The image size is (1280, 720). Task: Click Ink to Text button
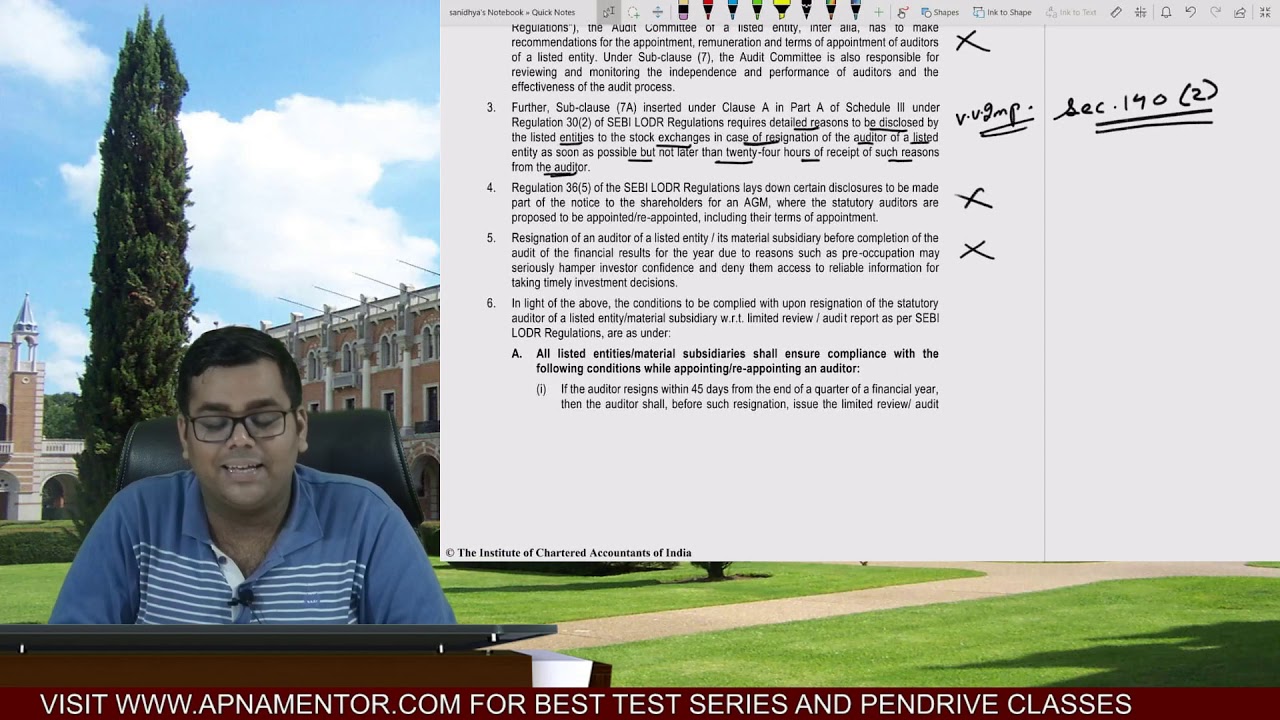pyautogui.click(x=1071, y=12)
